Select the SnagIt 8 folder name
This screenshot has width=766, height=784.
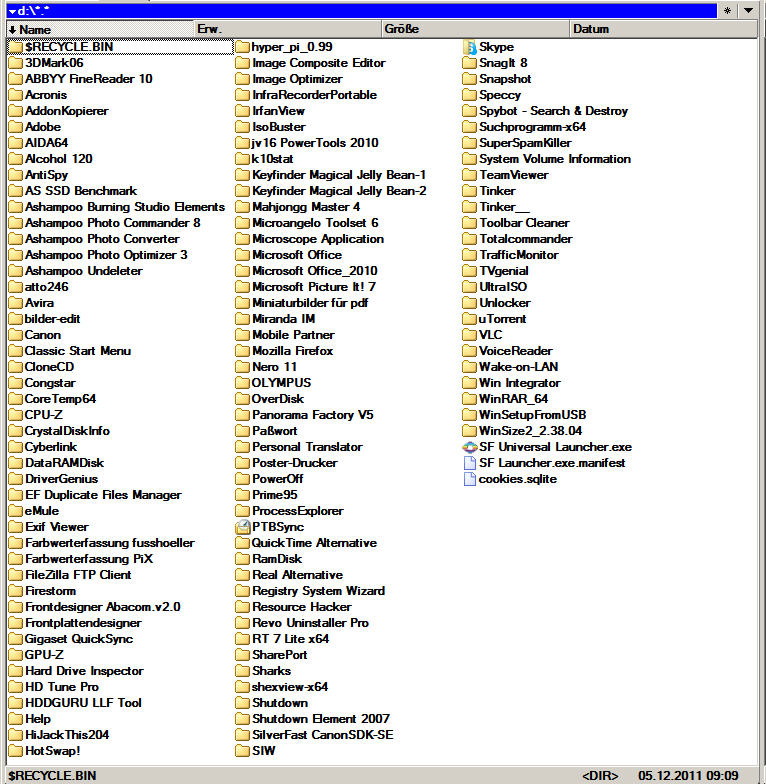coord(503,63)
